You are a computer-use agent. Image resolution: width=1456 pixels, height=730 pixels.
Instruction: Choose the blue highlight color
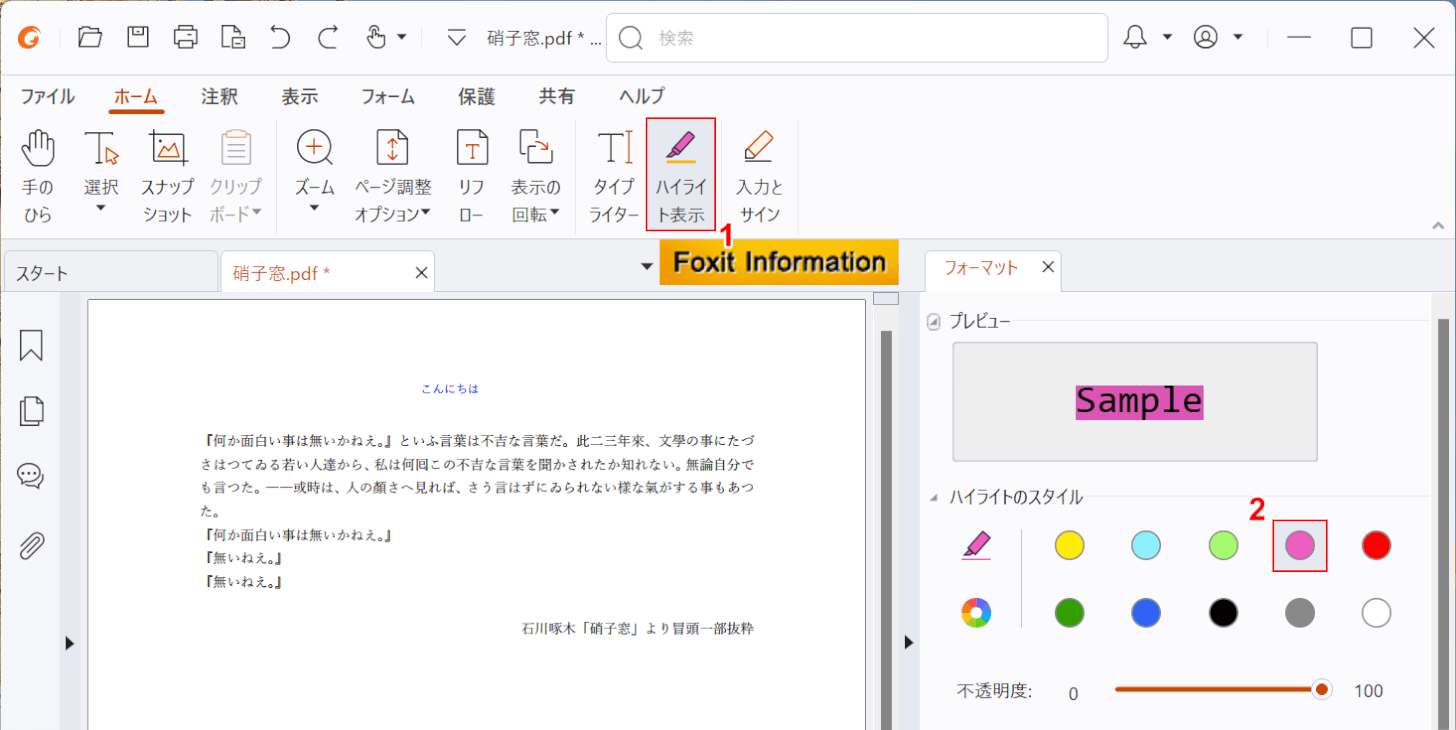(1146, 612)
